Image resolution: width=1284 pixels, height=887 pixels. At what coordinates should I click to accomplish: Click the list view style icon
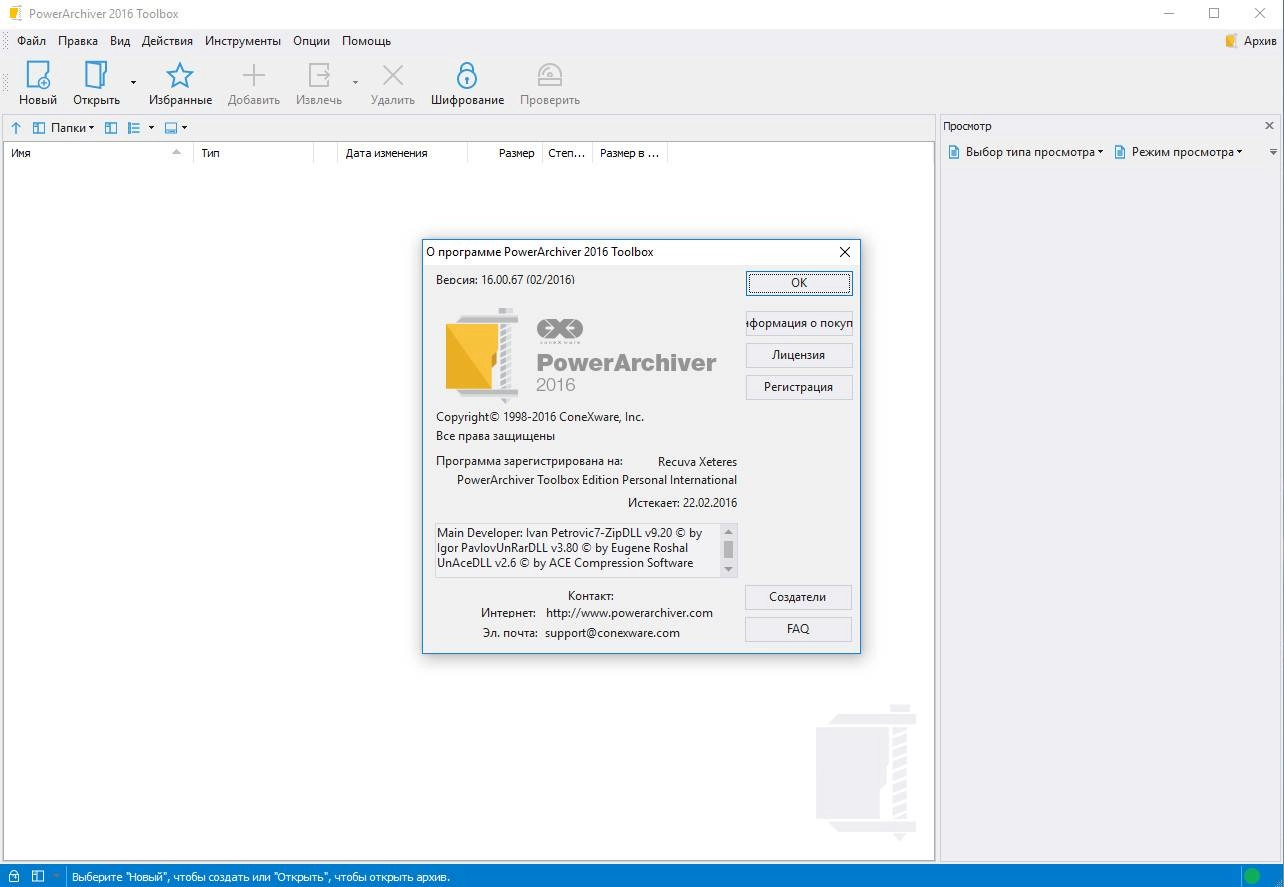[134, 128]
